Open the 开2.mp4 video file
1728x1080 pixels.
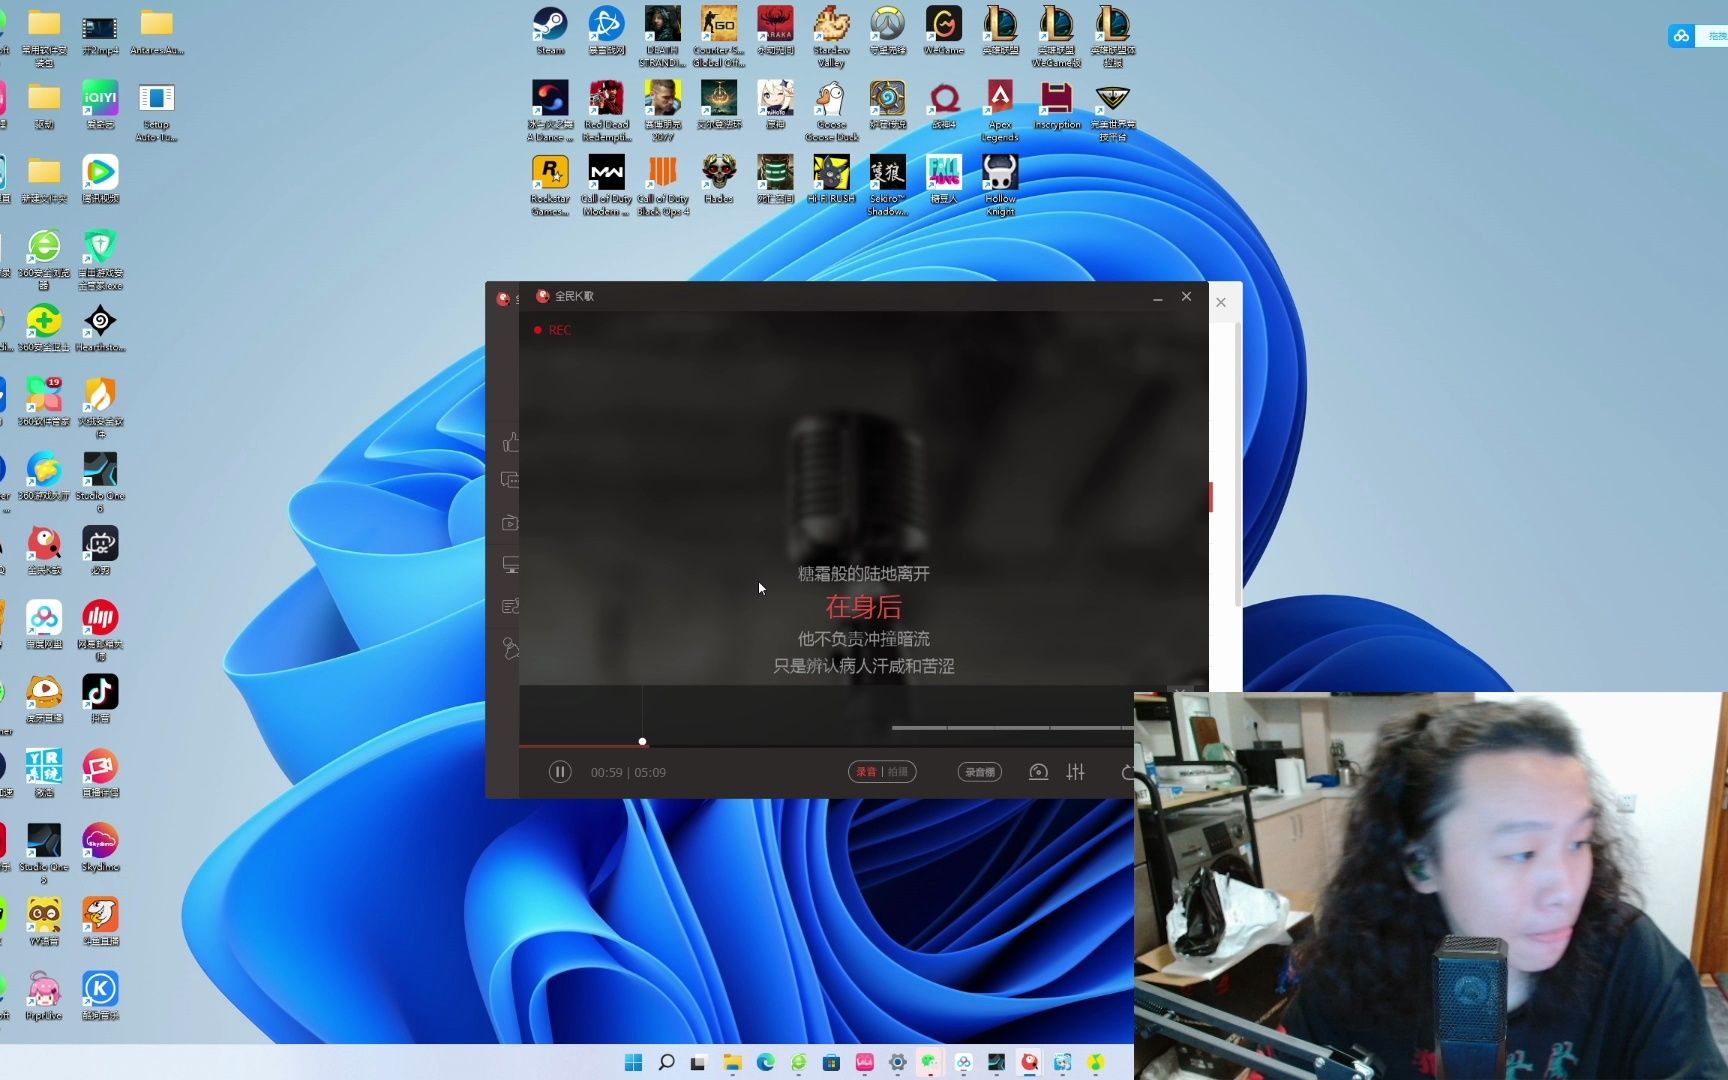tap(100, 32)
